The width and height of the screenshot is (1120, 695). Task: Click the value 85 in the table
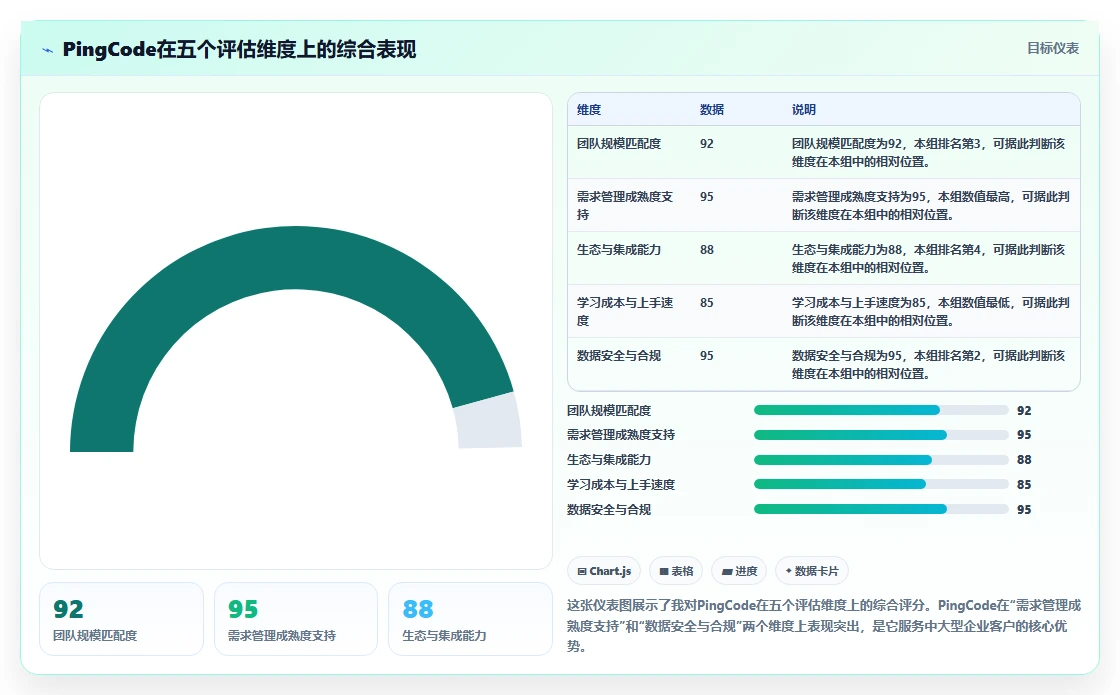pos(706,303)
